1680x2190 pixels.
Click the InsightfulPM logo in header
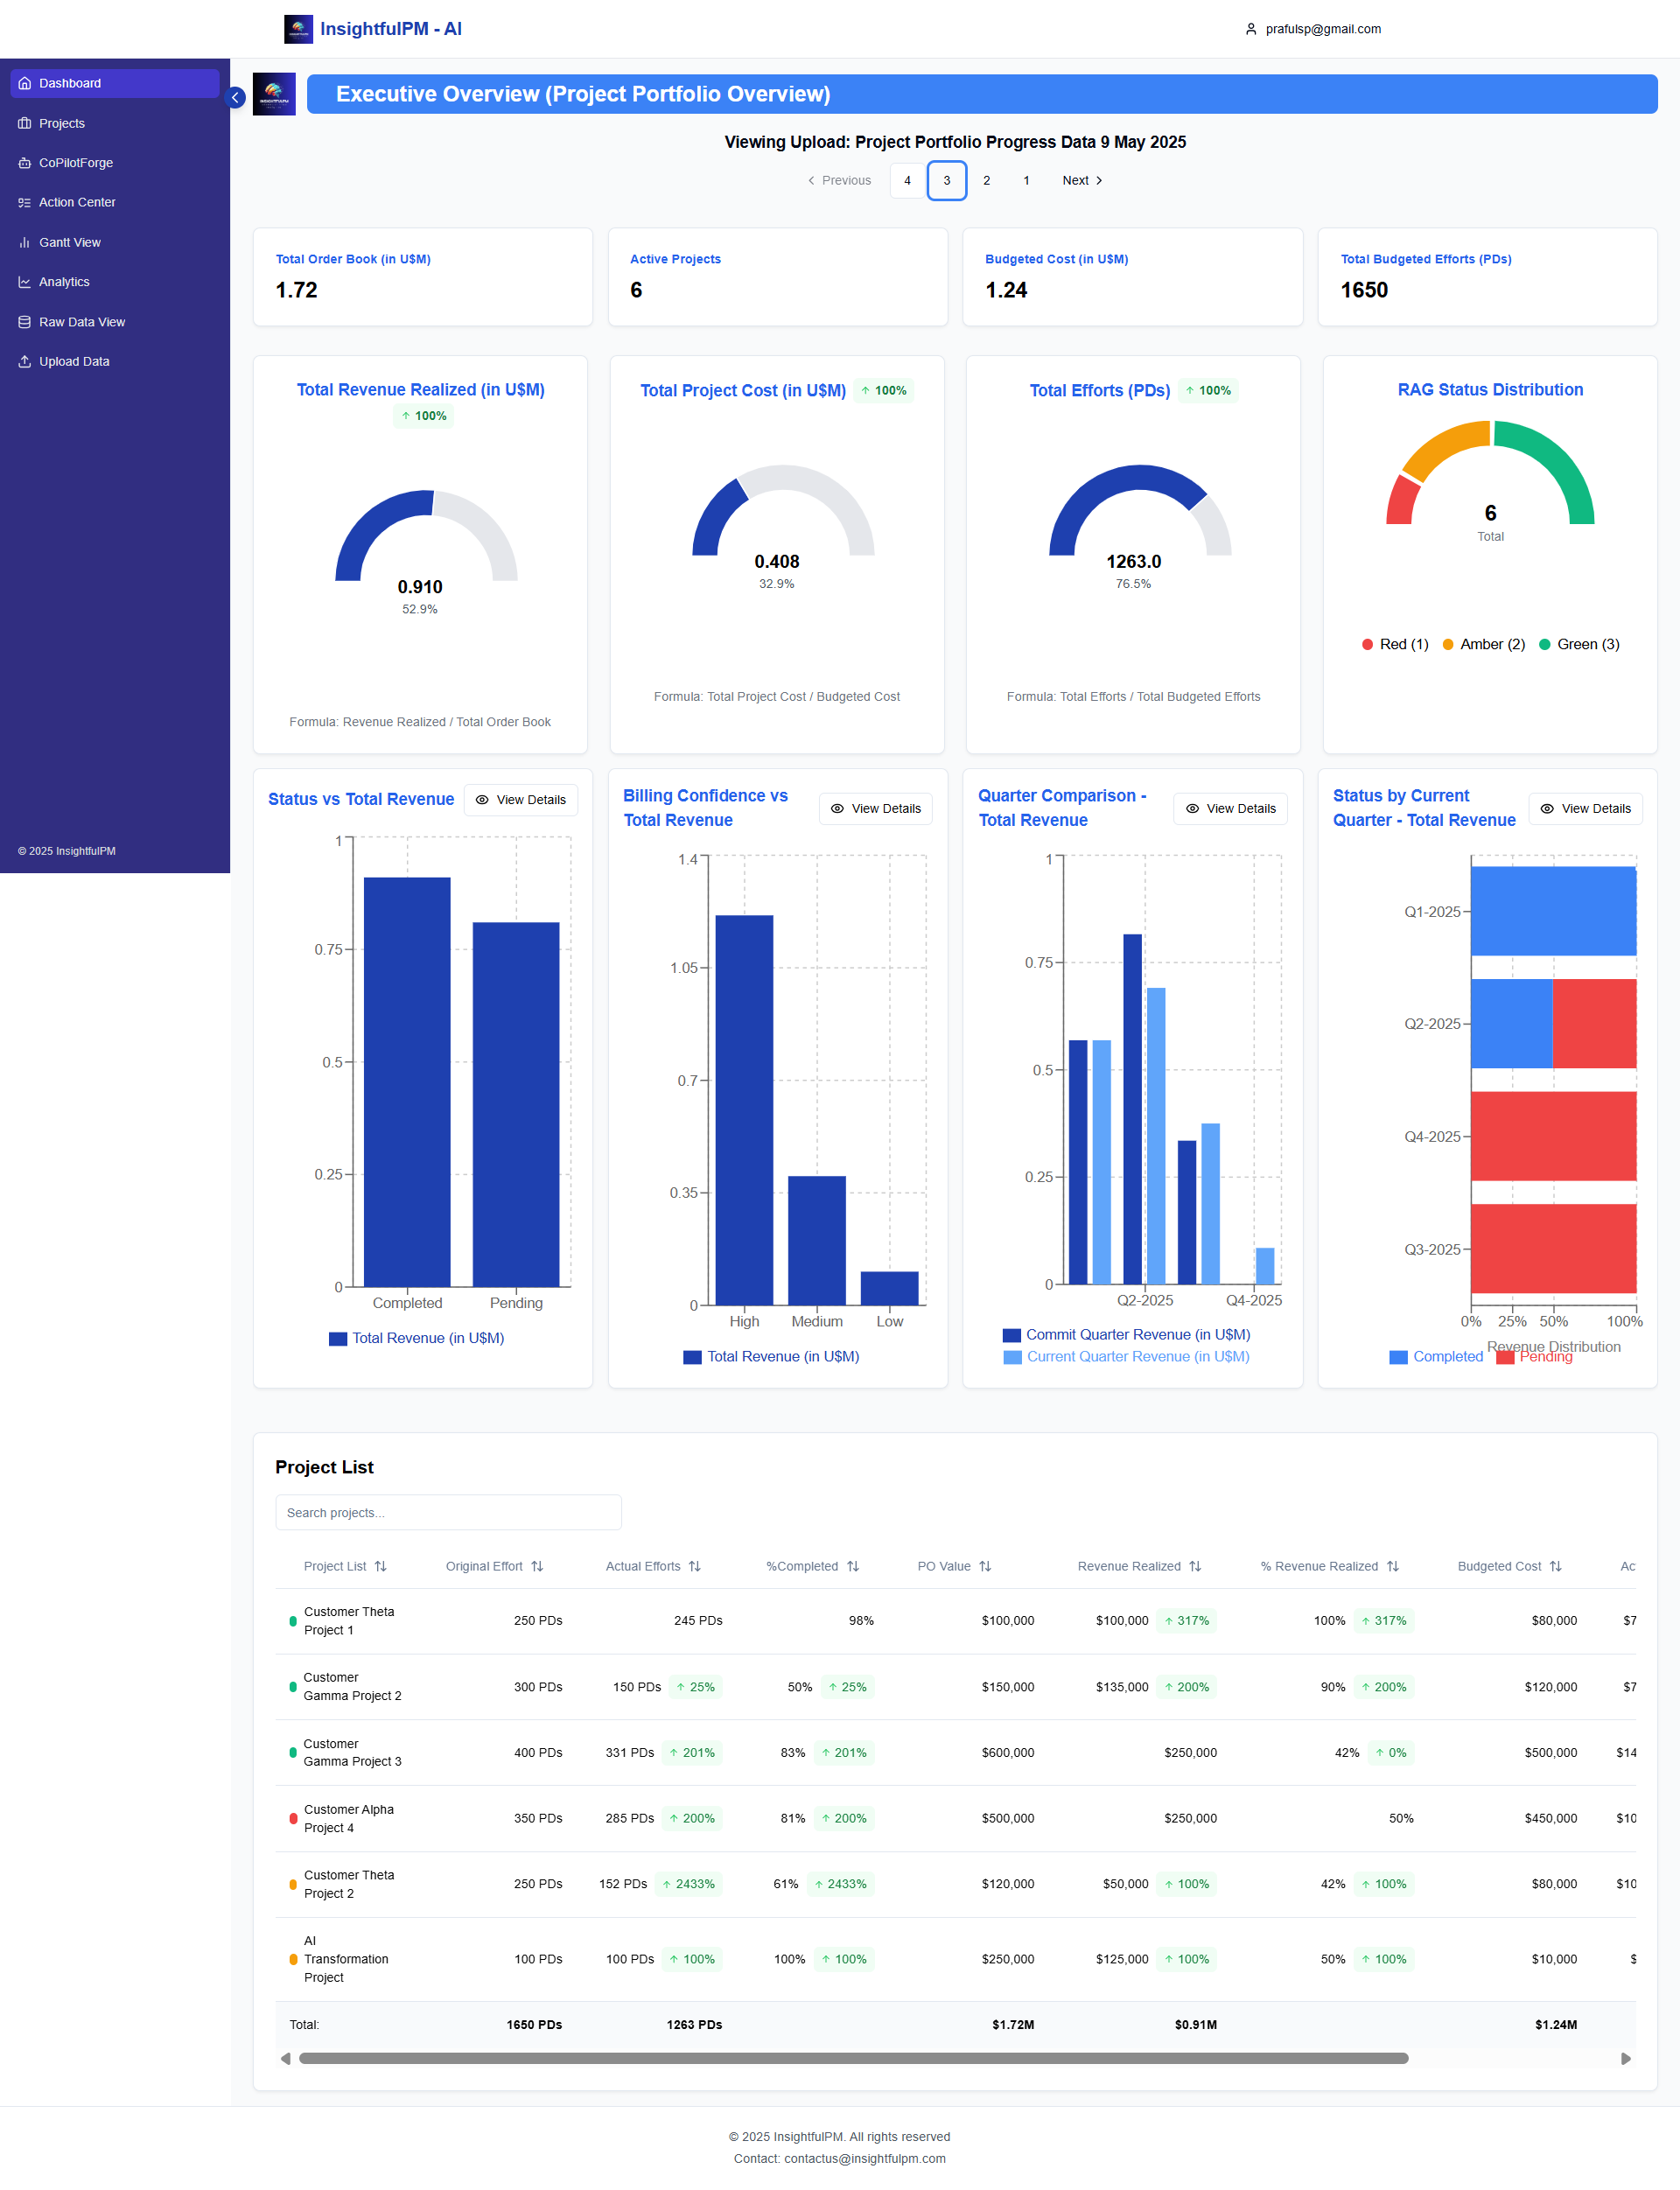click(x=298, y=29)
